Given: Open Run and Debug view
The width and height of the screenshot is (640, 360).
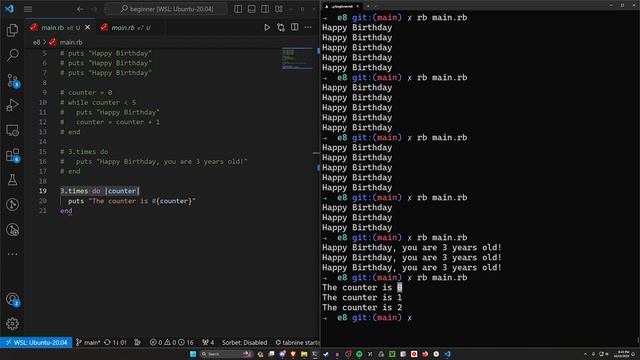Looking at the screenshot, I should click(12, 105).
